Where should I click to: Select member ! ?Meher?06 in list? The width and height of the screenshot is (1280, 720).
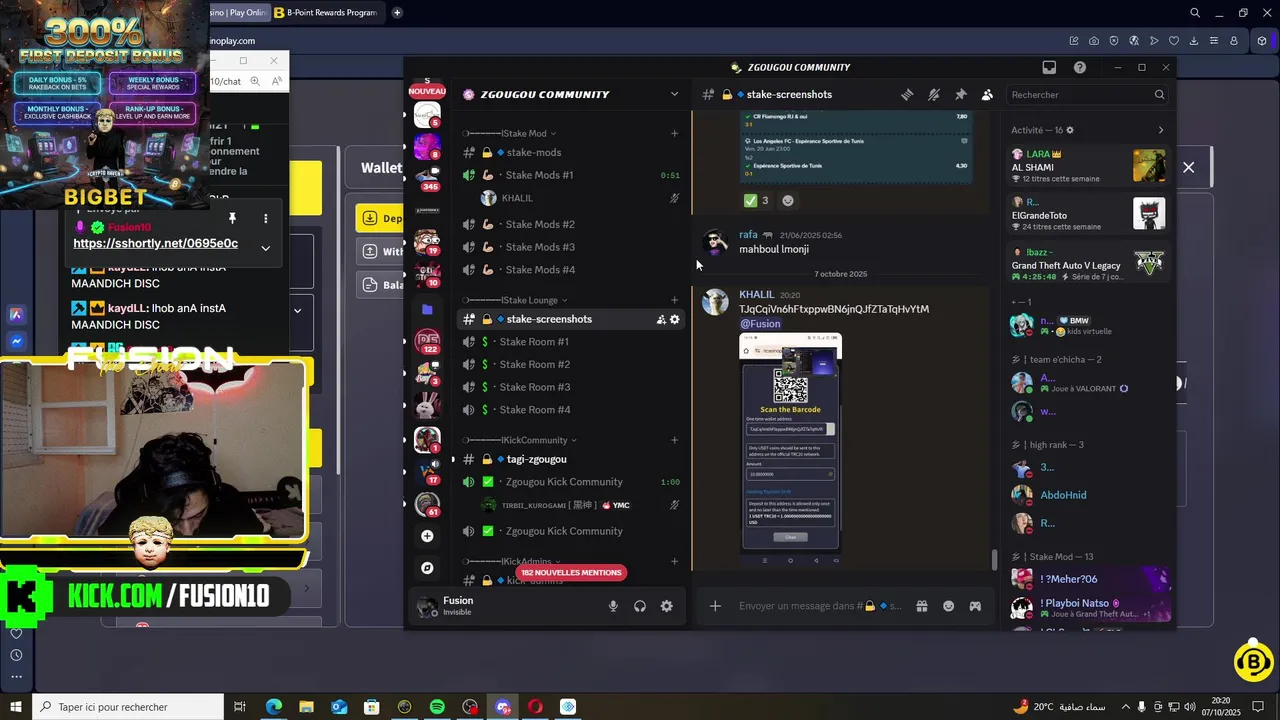click(1088, 579)
